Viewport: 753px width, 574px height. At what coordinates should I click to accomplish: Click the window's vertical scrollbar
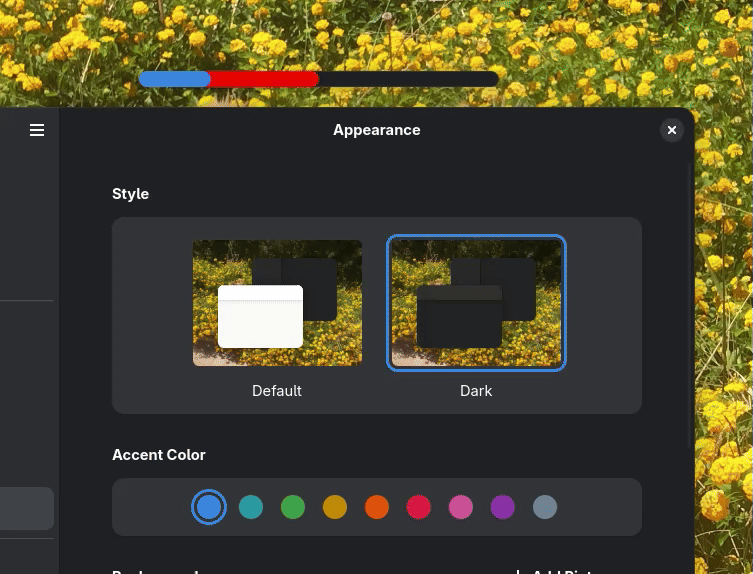pyautogui.click(x=691, y=306)
